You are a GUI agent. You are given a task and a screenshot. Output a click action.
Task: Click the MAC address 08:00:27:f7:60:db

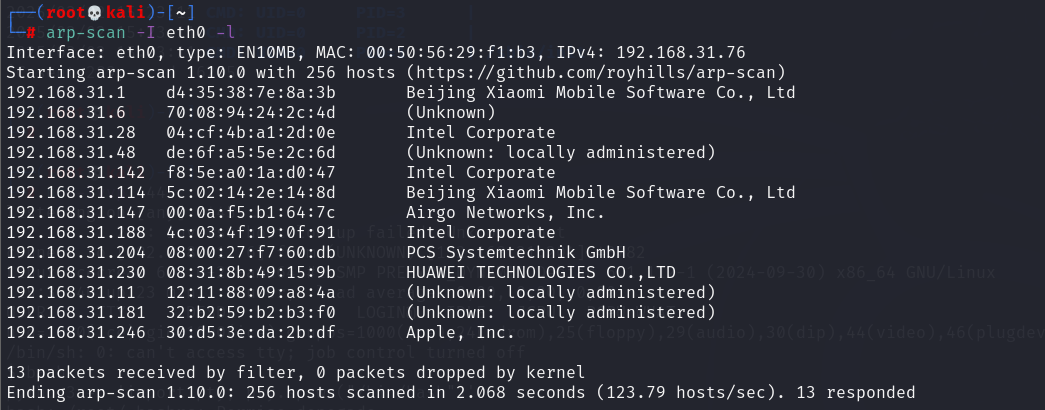[251, 253]
